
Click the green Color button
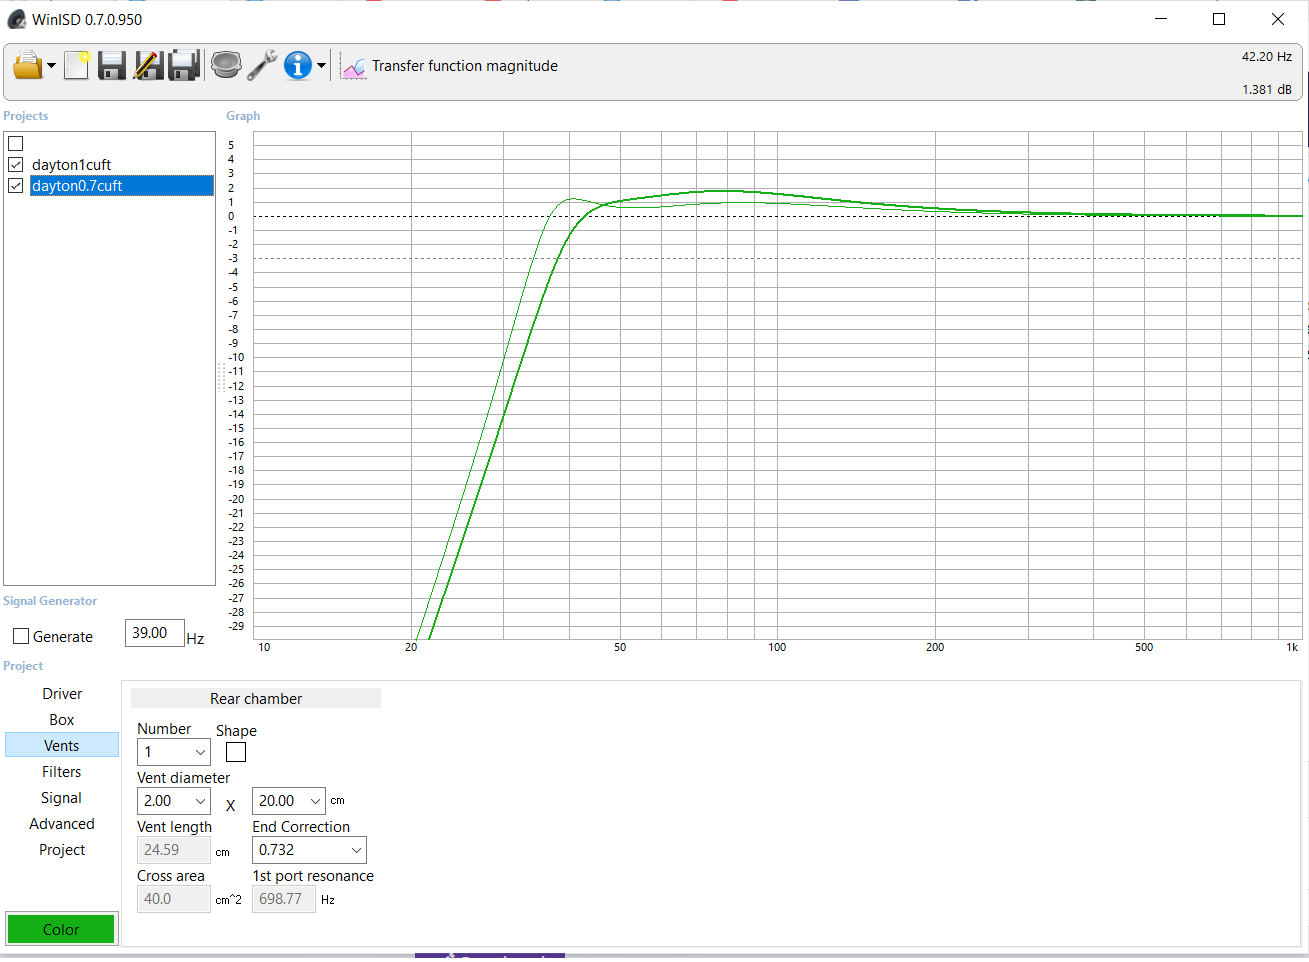coord(61,929)
